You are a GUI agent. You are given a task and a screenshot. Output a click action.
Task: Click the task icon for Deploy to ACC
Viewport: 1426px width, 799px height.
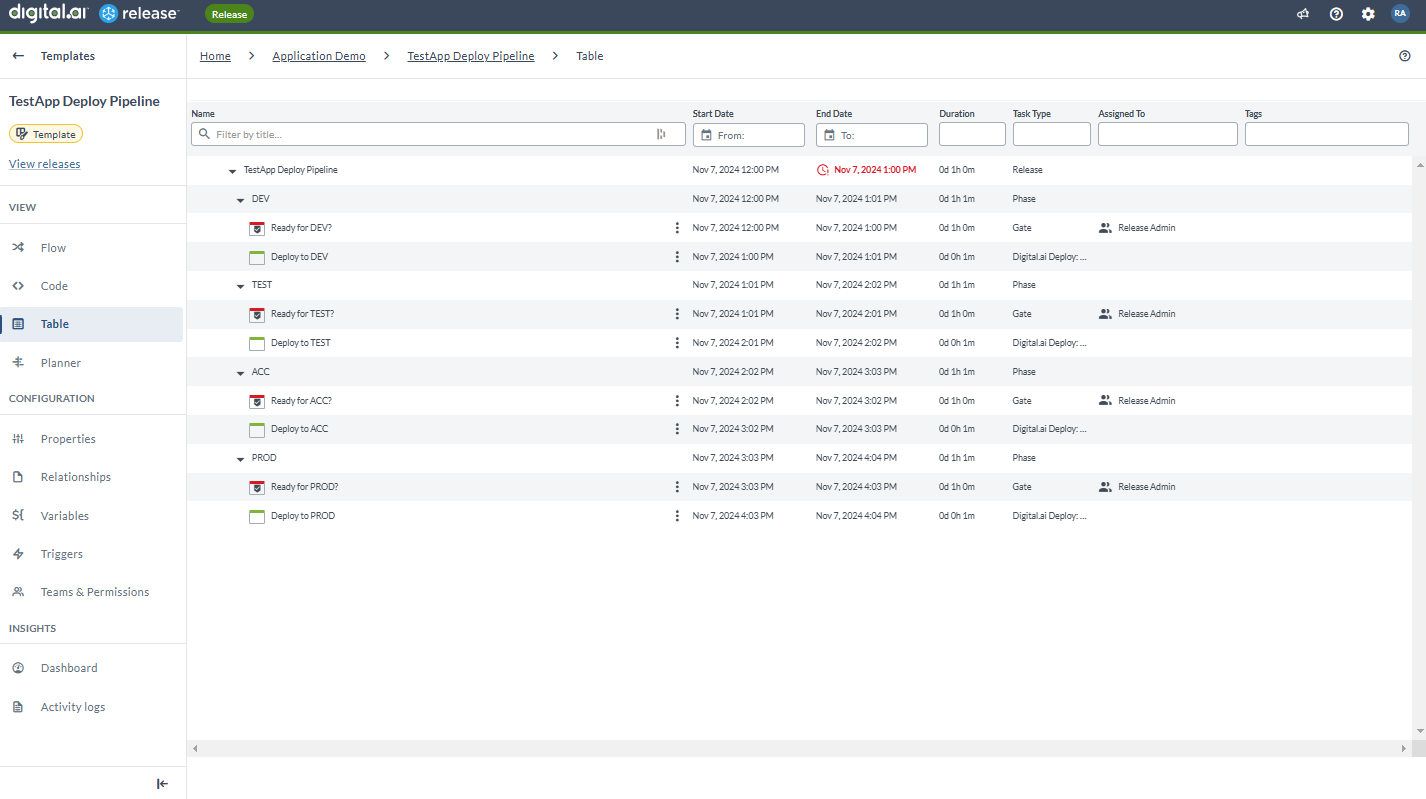point(257,429)
